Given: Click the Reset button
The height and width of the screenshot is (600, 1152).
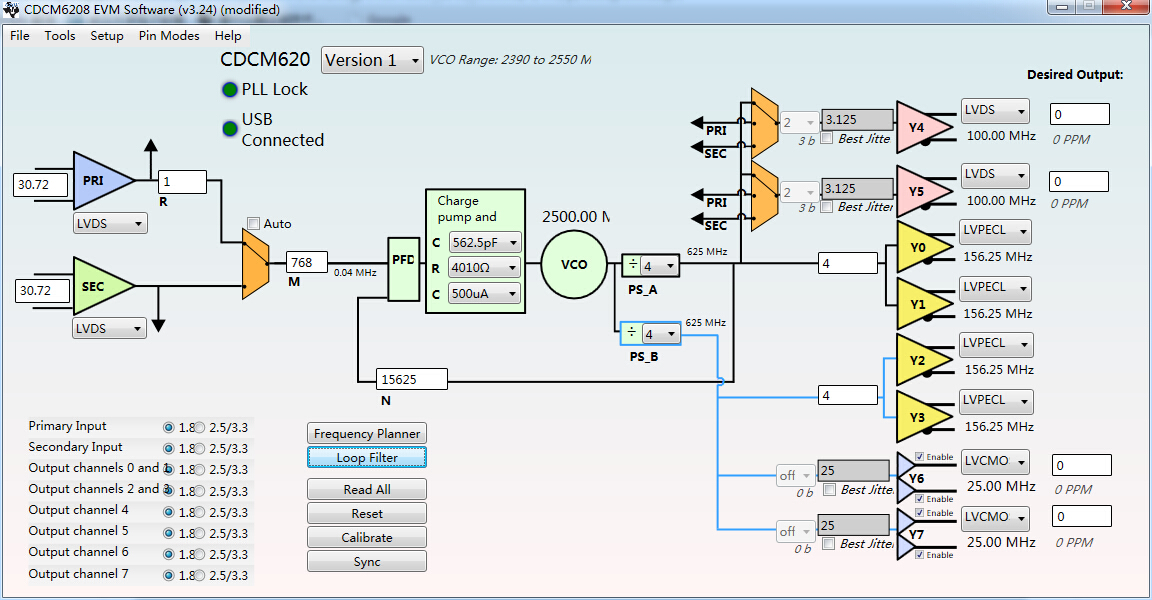Looking at the screenshot, I should click(367, 513).
